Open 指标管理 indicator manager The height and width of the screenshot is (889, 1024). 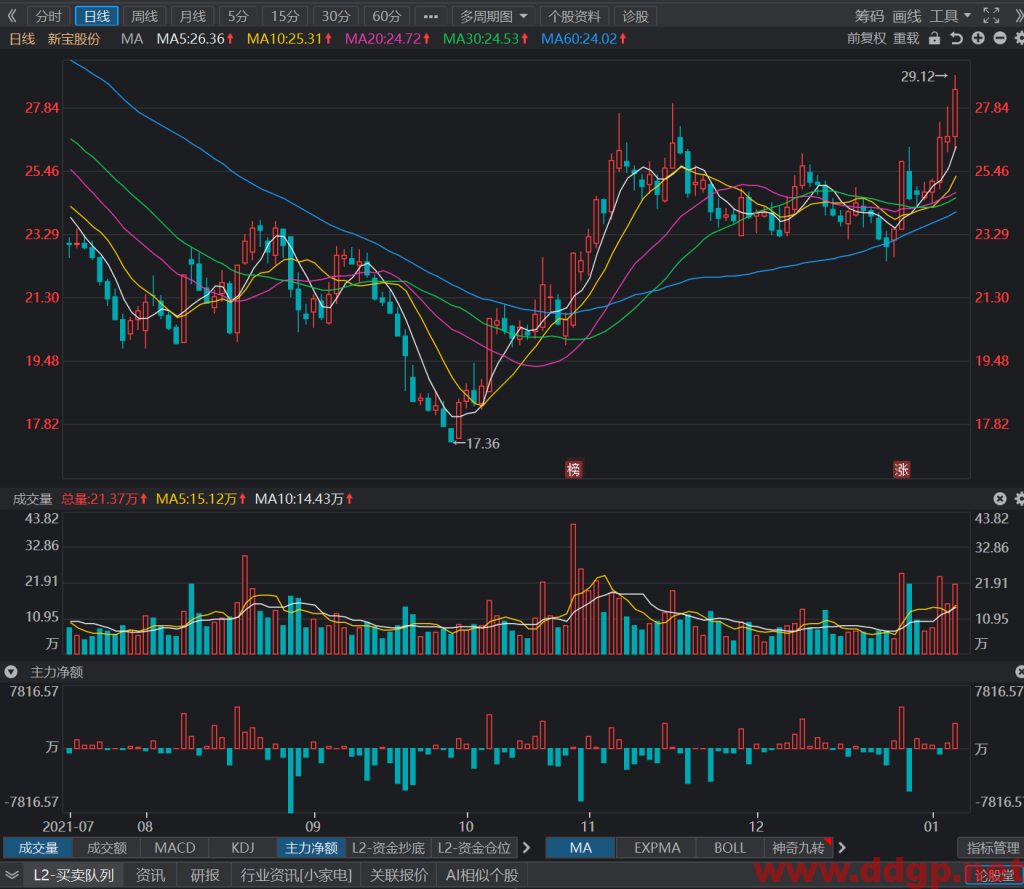(x=993, y=848)
